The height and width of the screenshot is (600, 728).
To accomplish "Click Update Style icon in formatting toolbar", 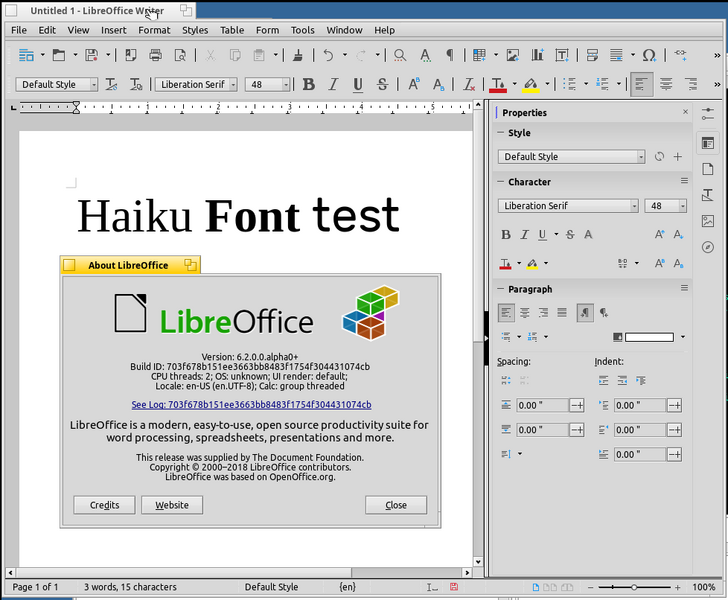I will coord(111,84).
